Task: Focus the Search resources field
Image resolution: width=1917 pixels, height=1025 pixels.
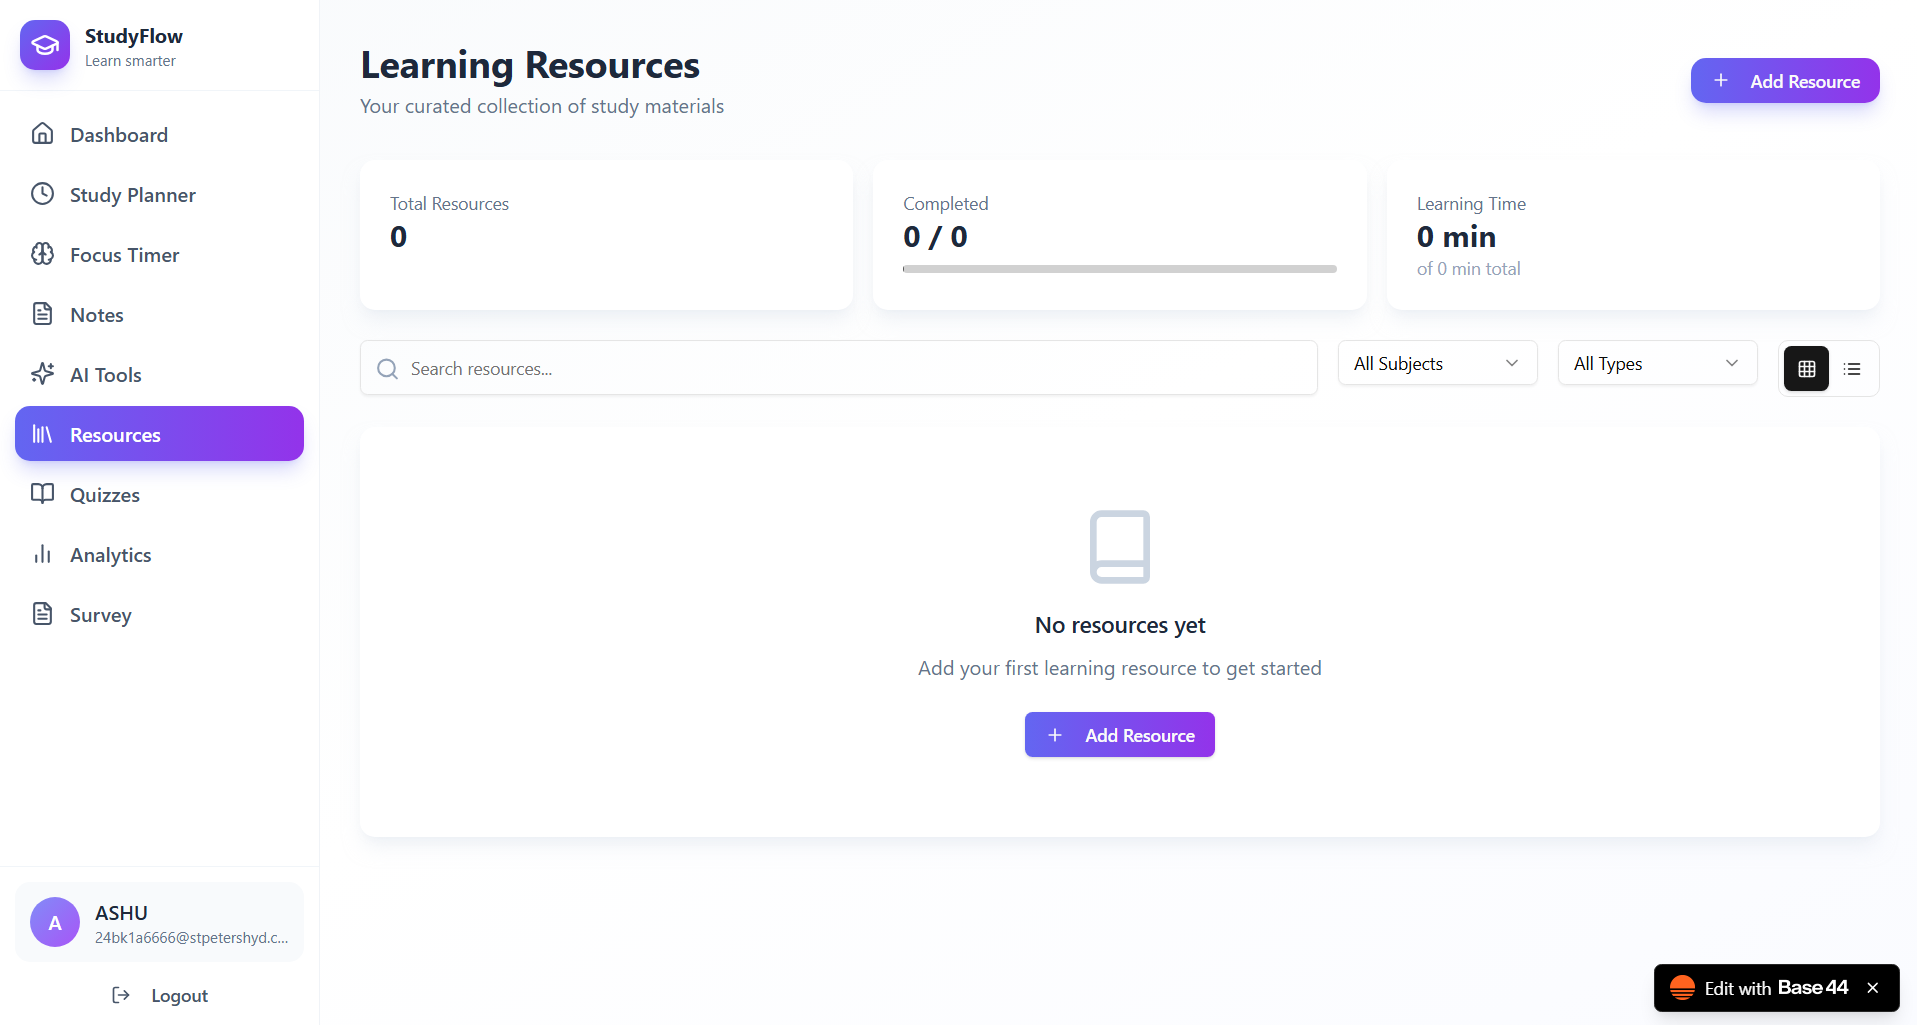Action: coord(838,368)
